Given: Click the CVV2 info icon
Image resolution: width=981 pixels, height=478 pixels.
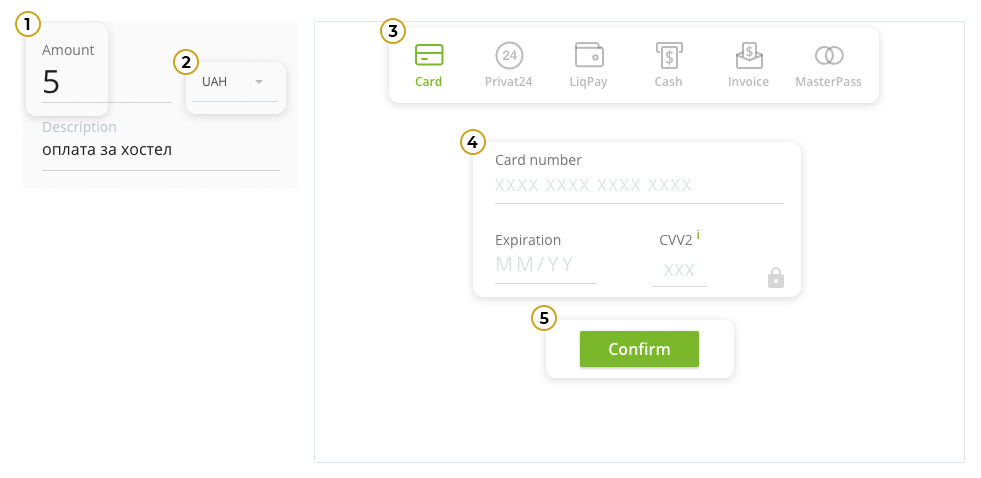Looking at the screenshot, I should coord(698,235).
